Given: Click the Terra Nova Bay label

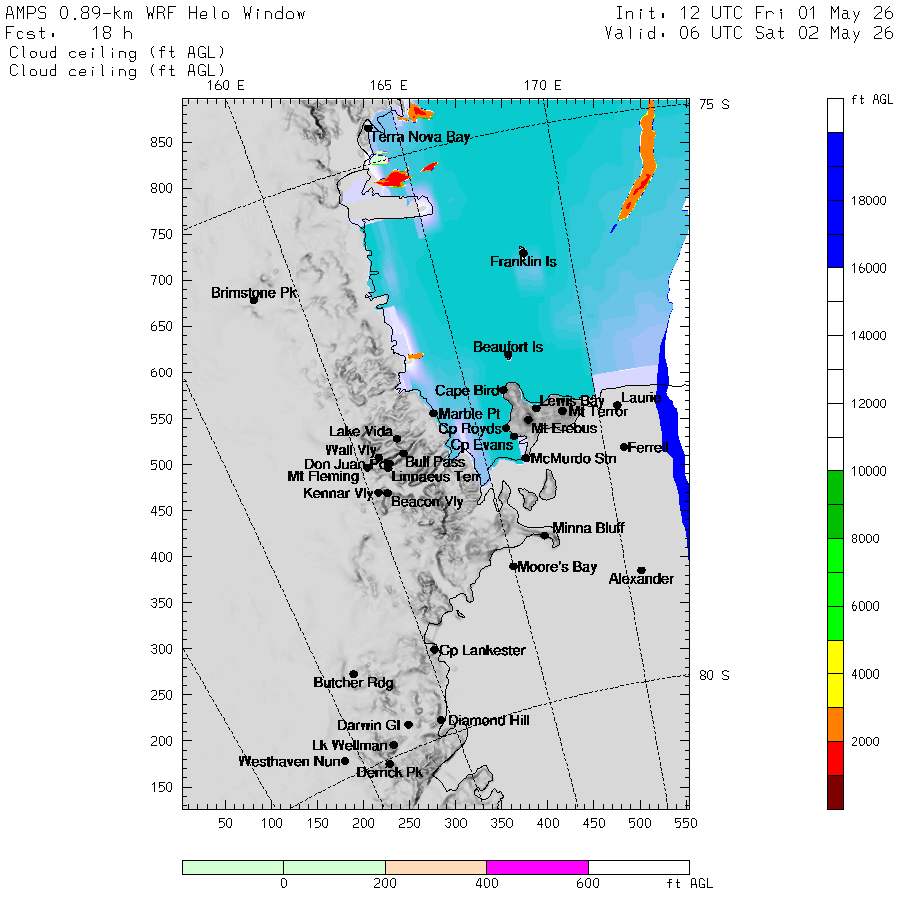Looking at the screenshot, I should coord(420,137).
